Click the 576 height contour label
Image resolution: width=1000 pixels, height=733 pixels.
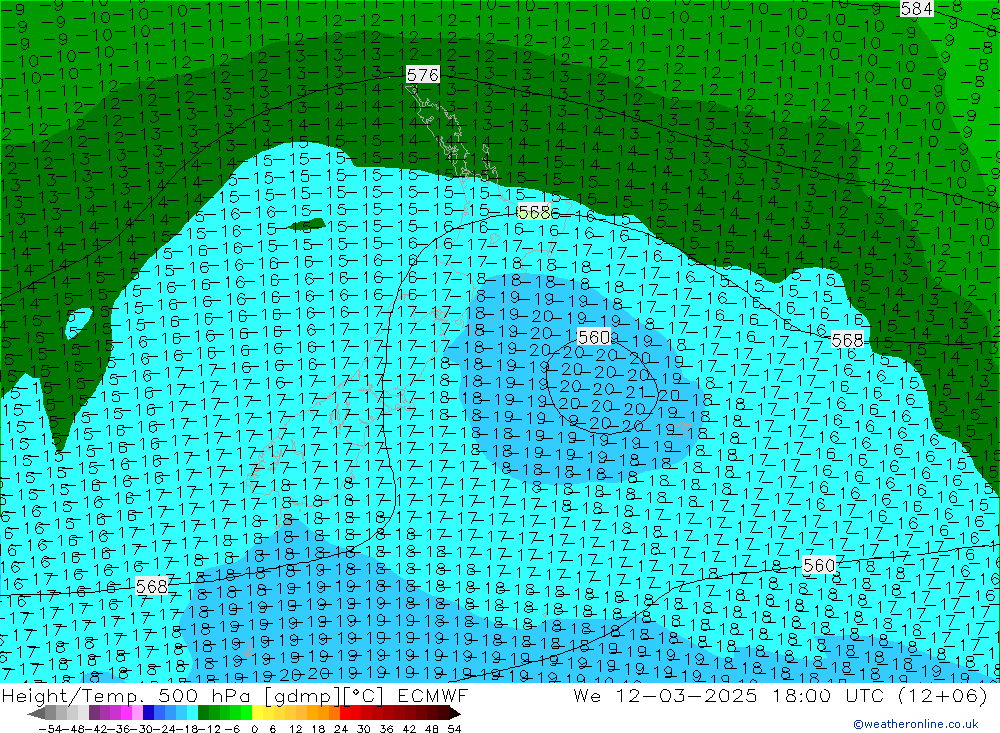423,75
